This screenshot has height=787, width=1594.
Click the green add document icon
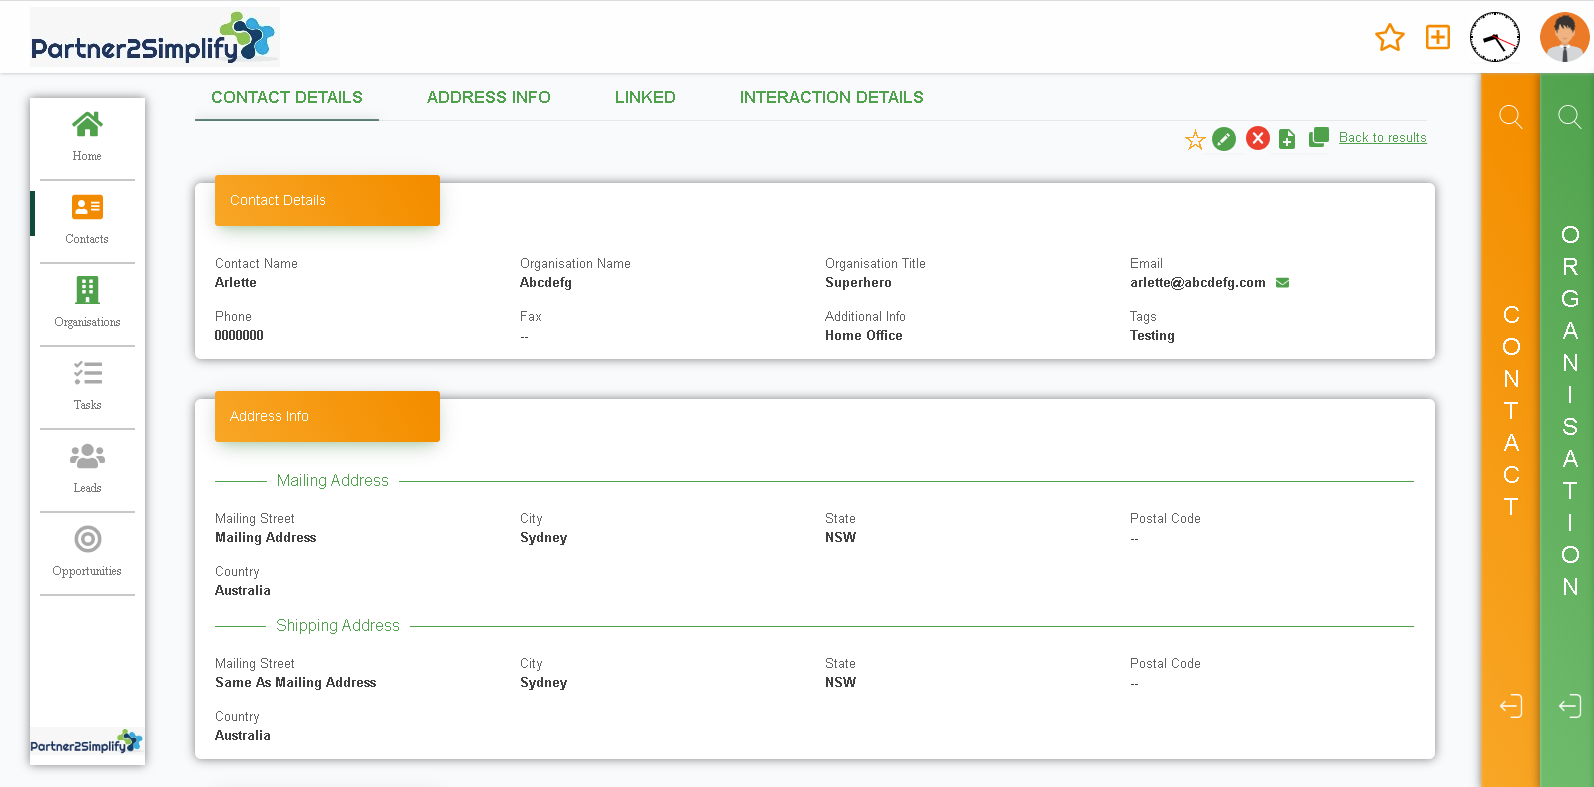pos(1287,139)
